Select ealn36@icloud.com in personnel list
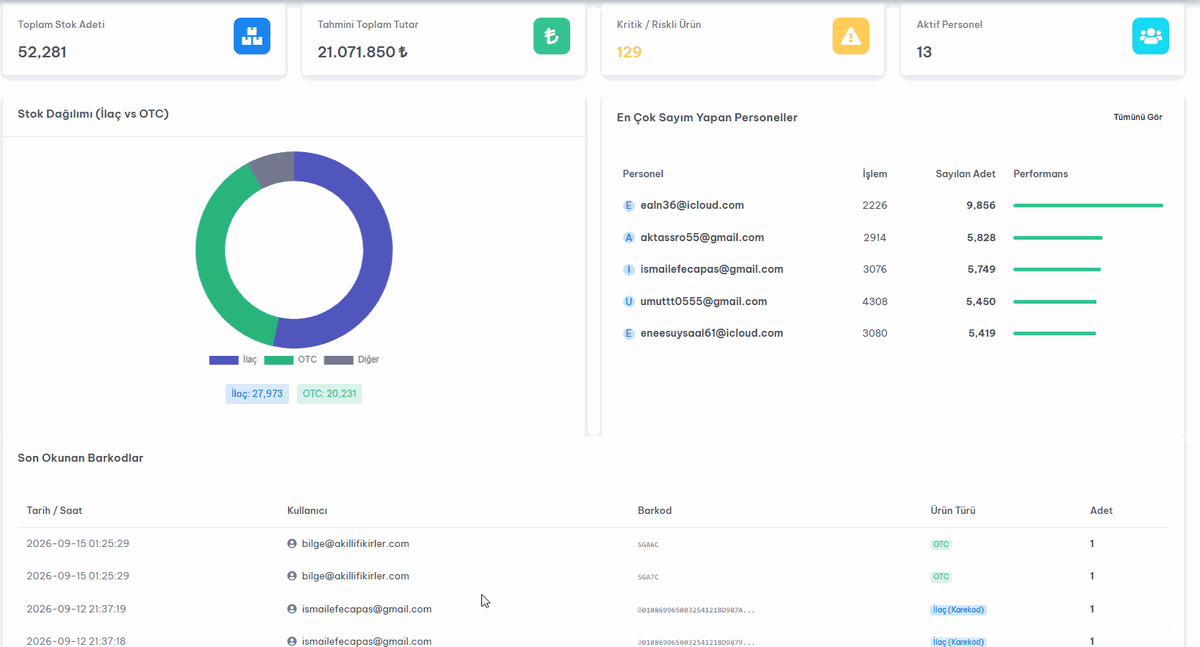Screen dimensions: 1200x647 pyautogui.click(x=692, y=206)
